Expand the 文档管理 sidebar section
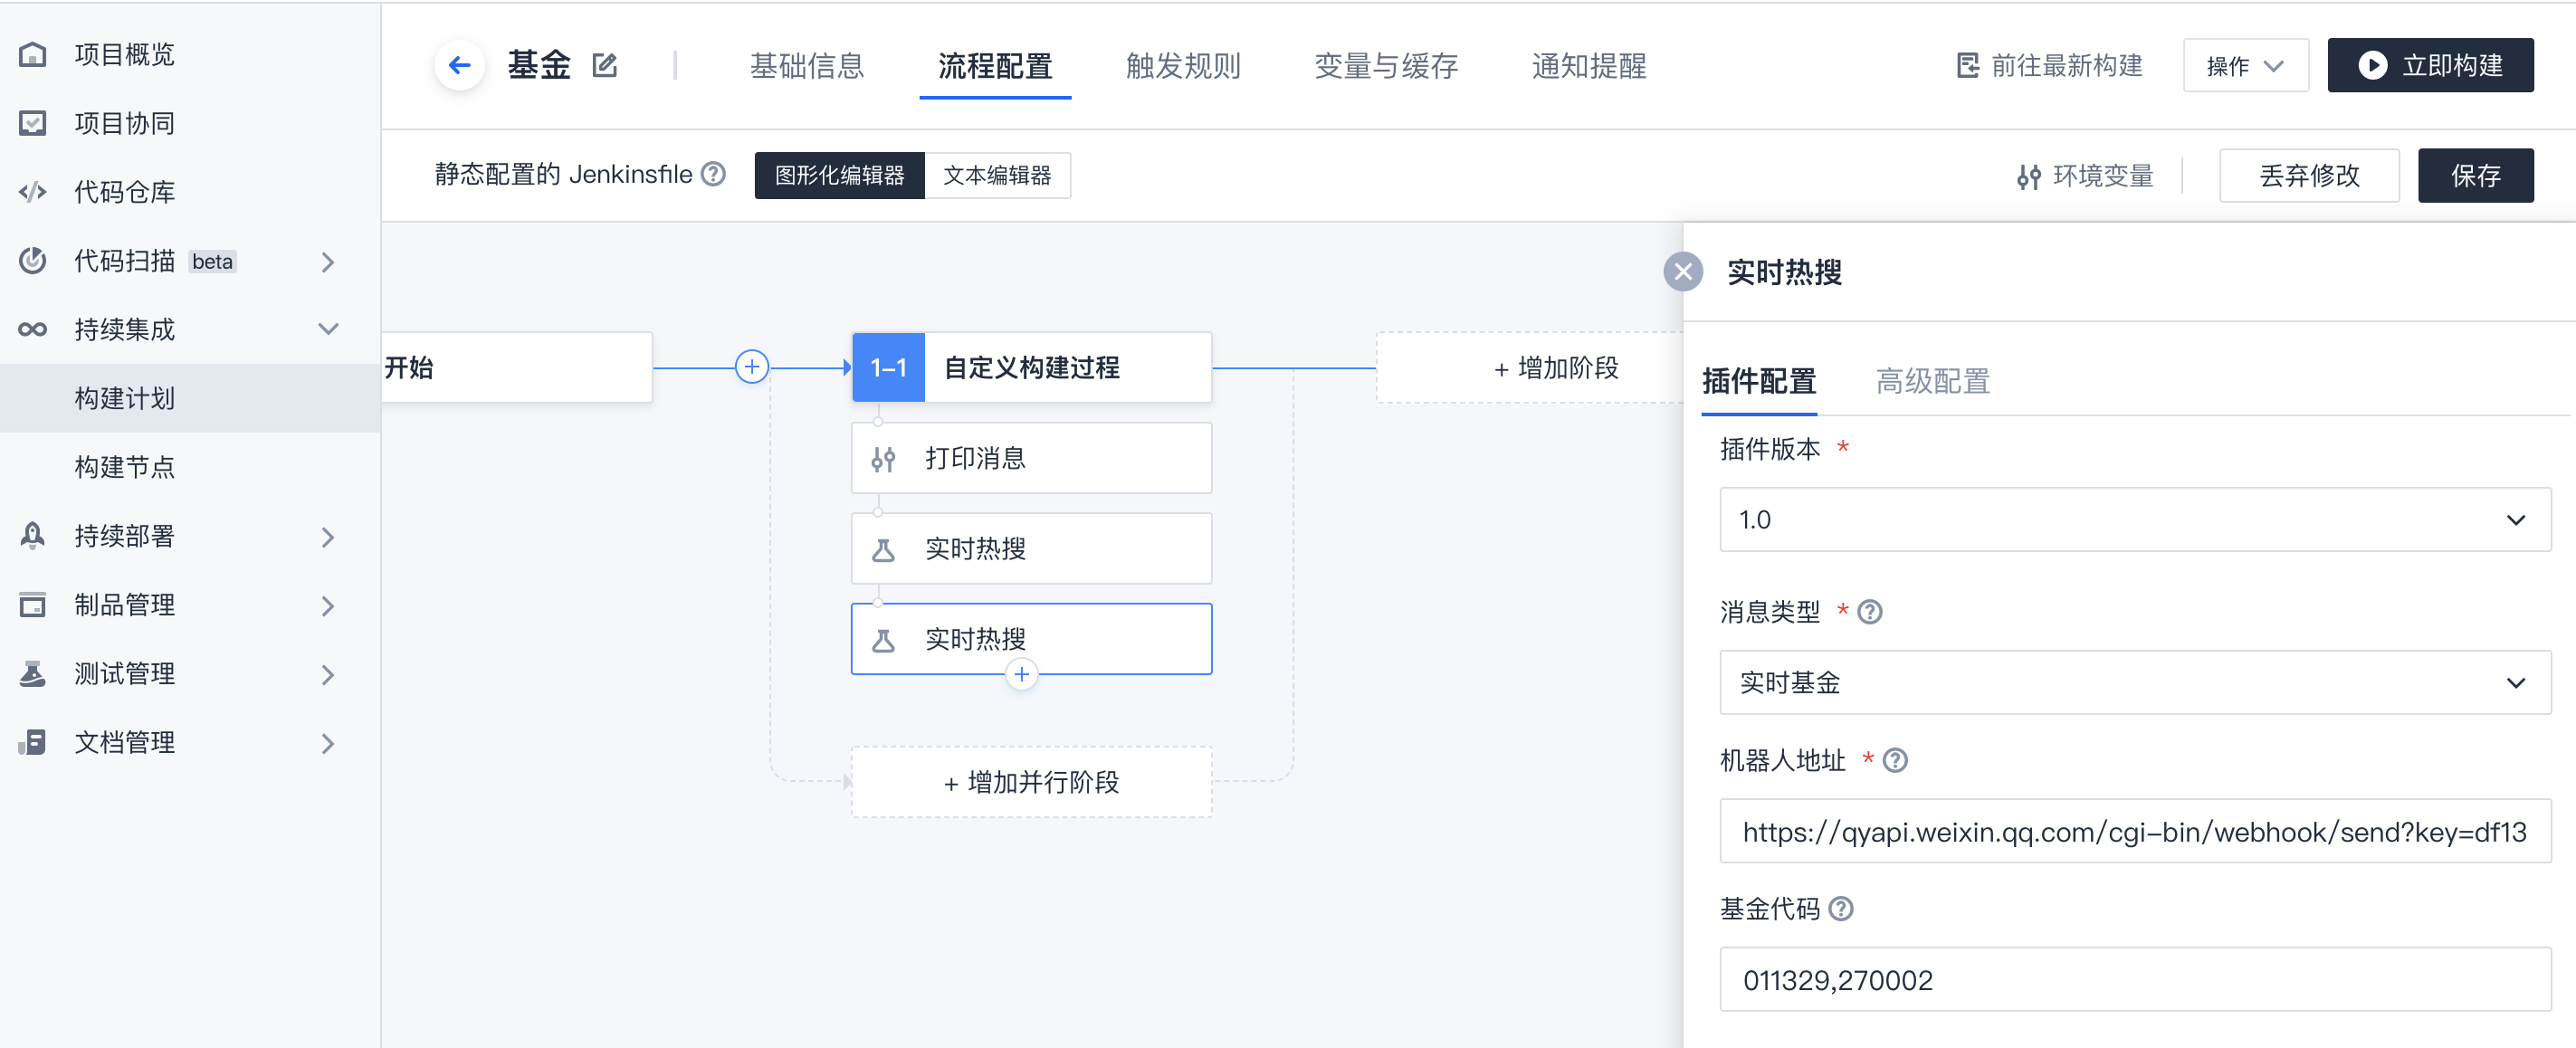This screenshot has width=2576, height=1048. pos(328,743)
